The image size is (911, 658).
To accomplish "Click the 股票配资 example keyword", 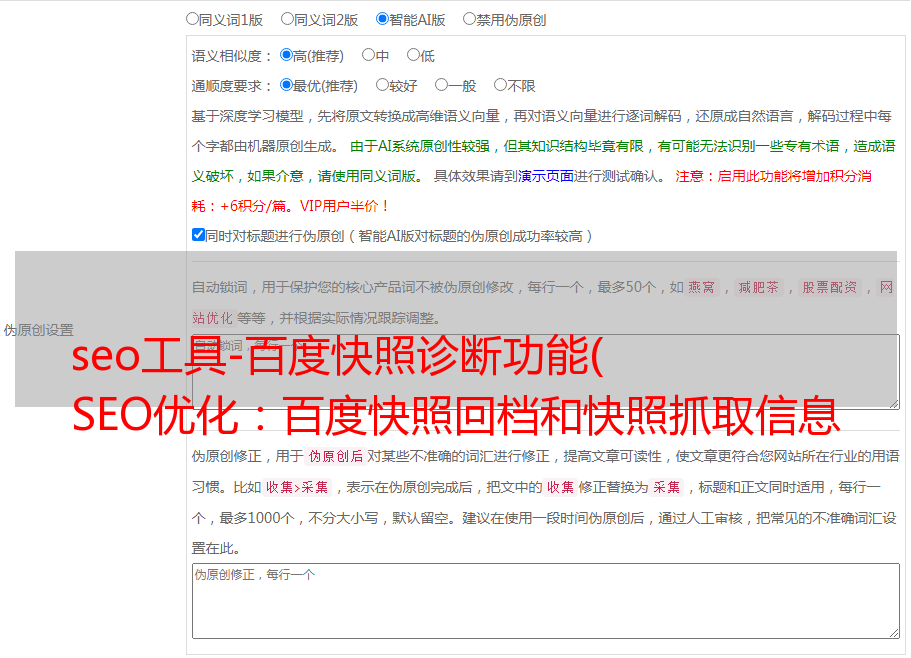I will (x=830, y=287).
